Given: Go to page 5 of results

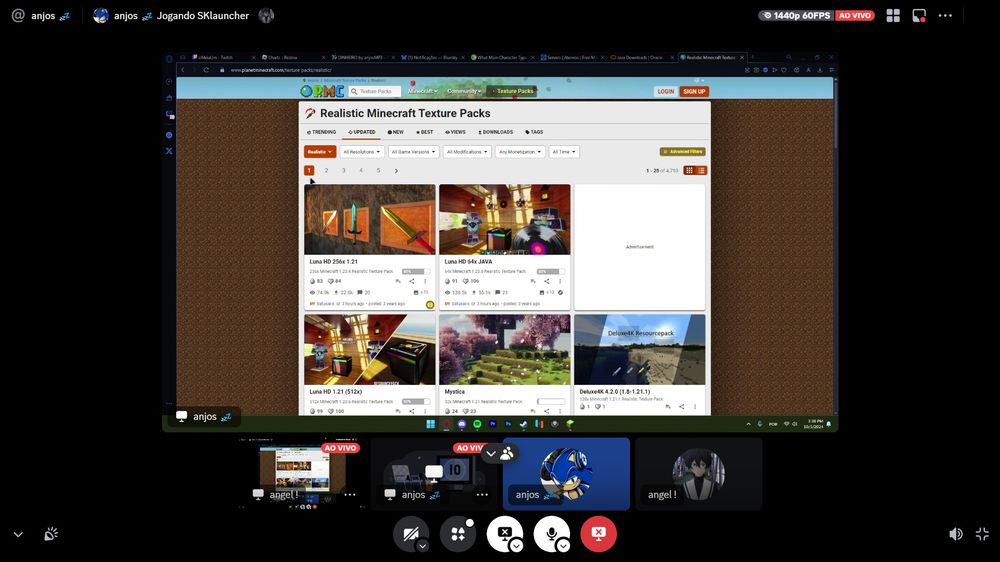Looking at the screenshot, I should (x=378, y=170).
